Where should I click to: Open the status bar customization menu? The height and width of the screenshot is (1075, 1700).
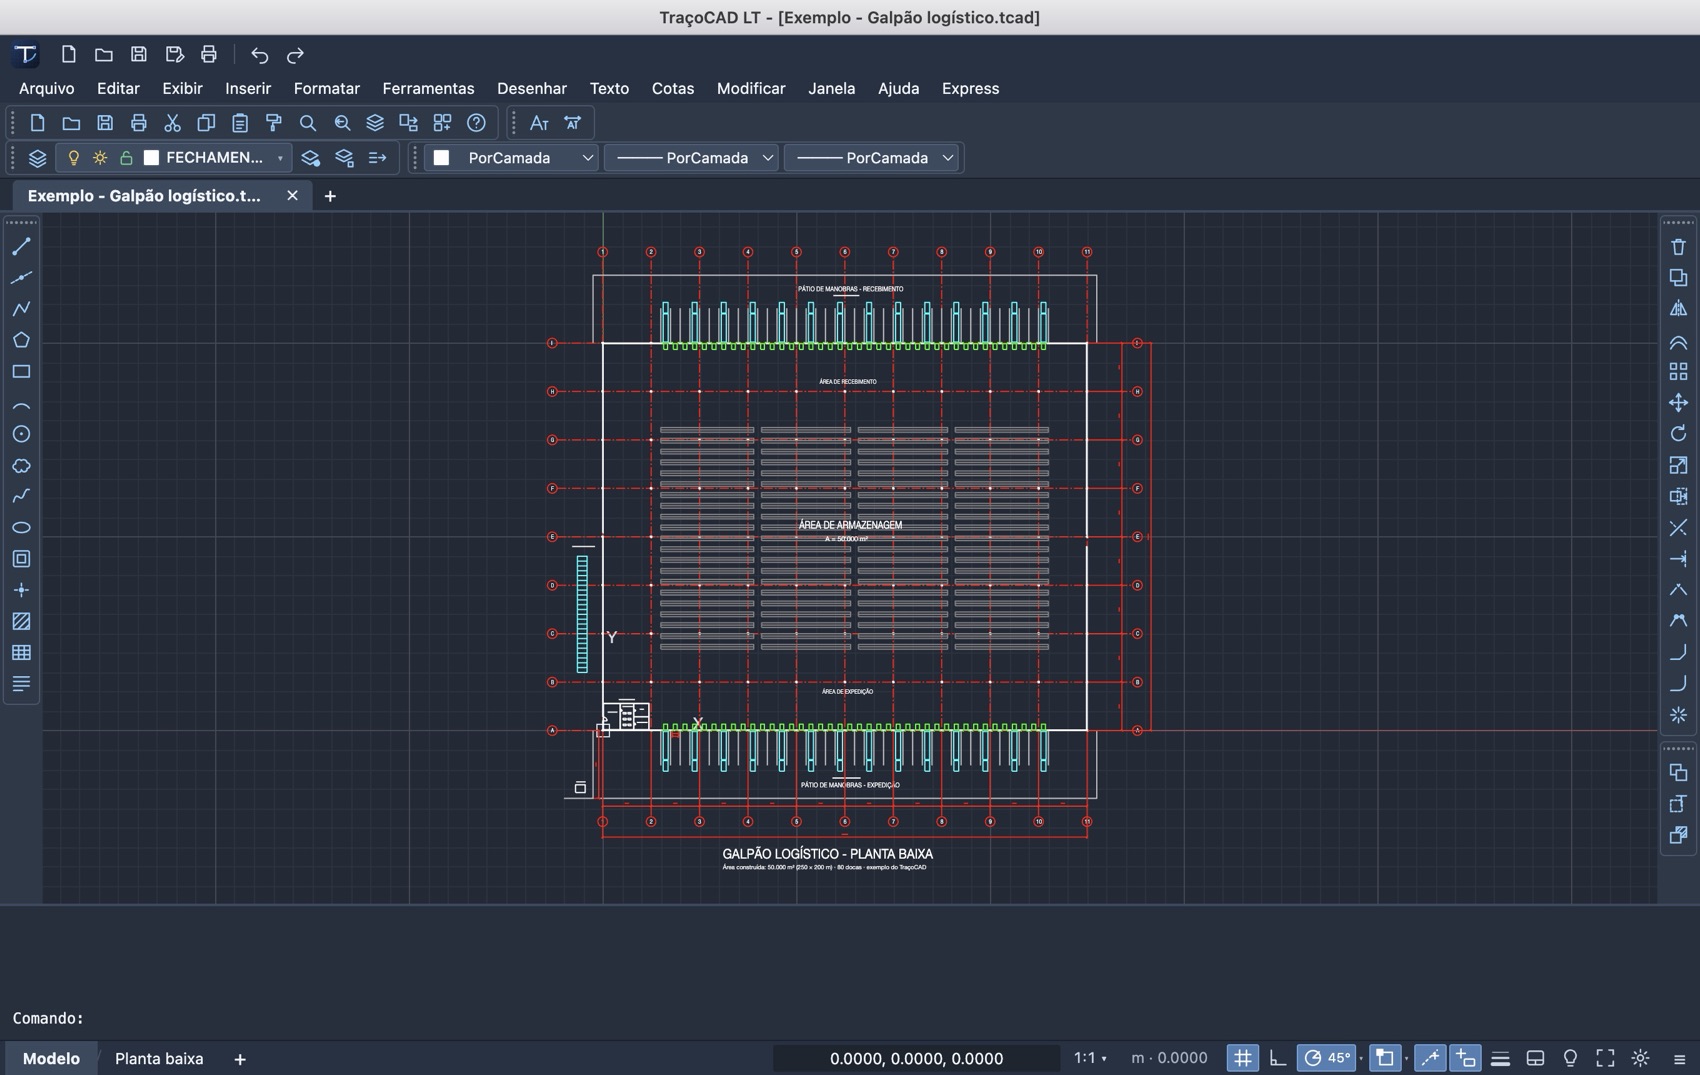point(1679,1058)
